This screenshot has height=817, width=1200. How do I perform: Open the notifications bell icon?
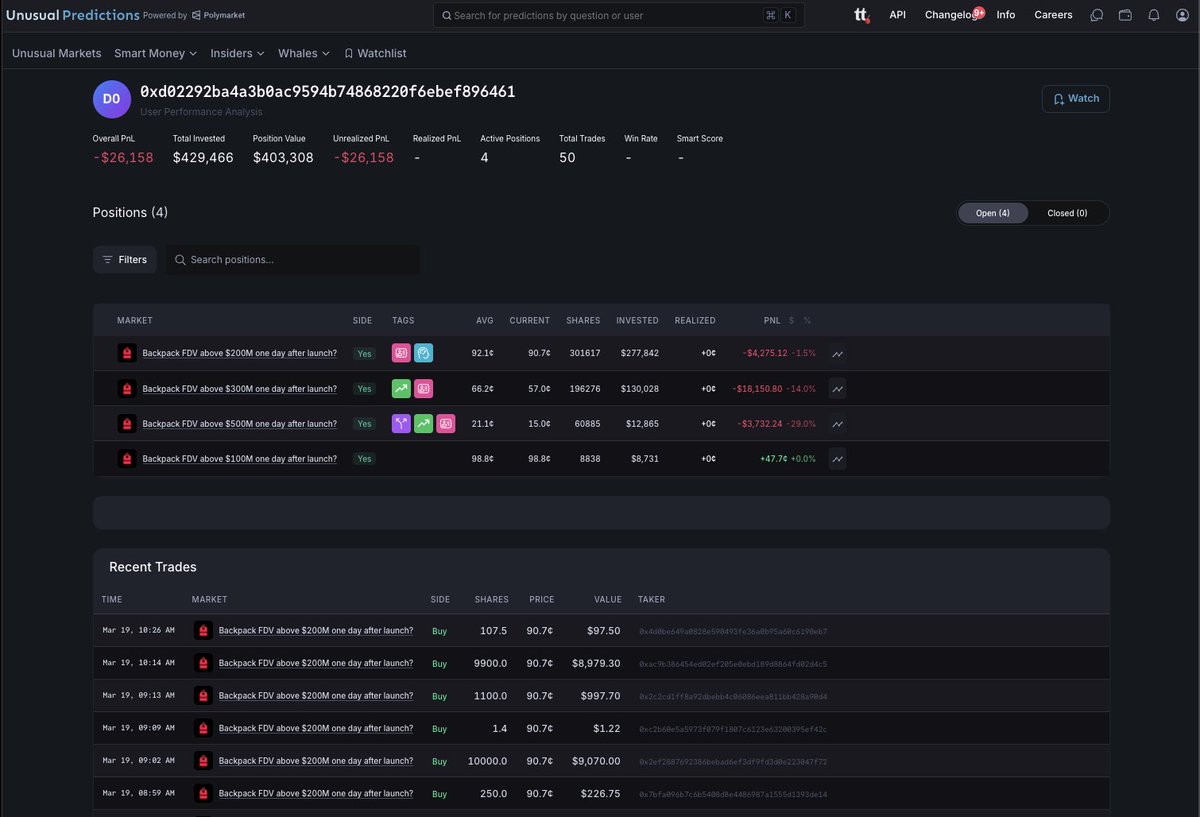click(1153, 15)
